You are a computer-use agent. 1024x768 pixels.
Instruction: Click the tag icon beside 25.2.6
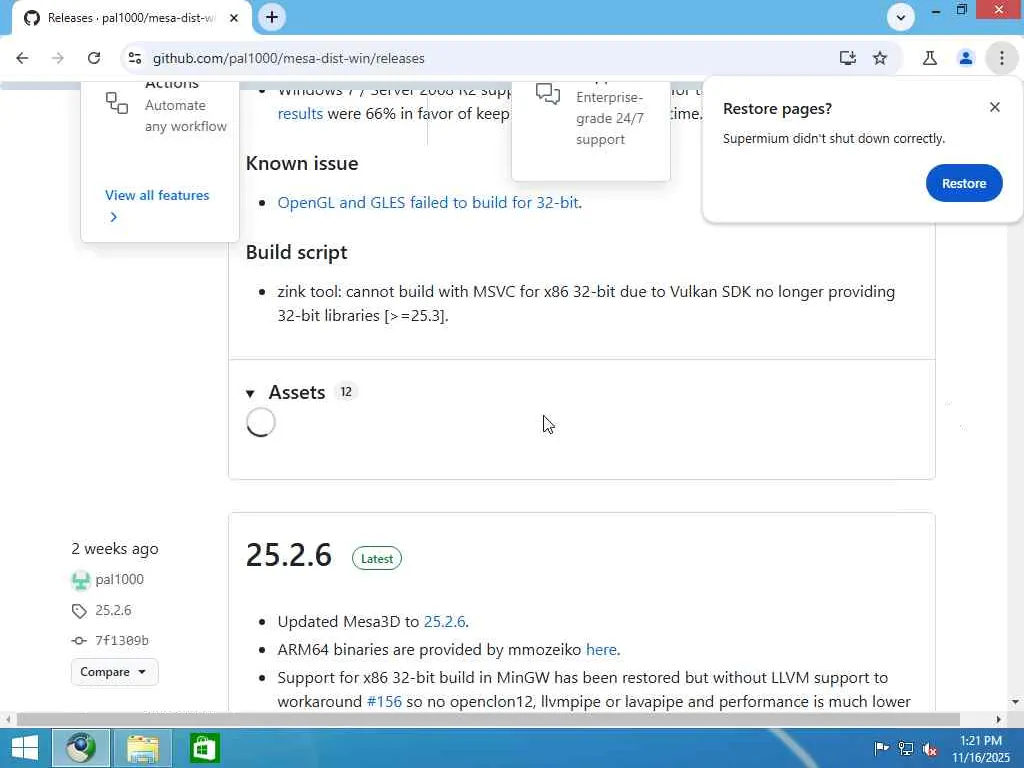pyautogui.click(x=79, y=611)
